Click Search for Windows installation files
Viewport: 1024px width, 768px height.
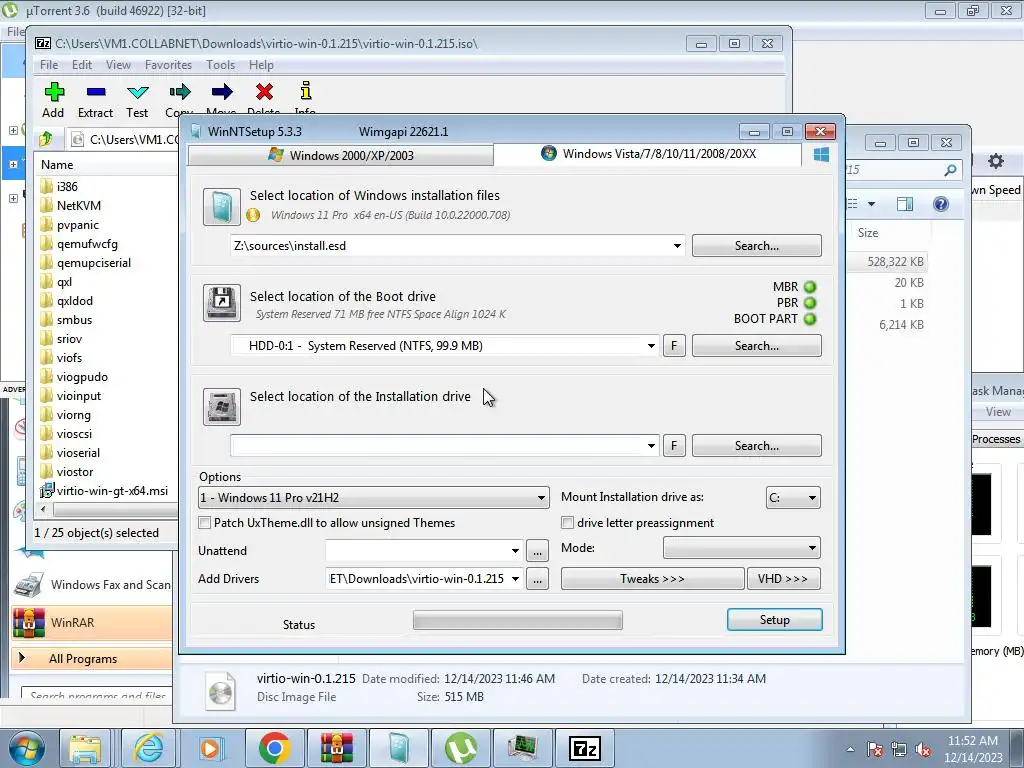[757, 246]
